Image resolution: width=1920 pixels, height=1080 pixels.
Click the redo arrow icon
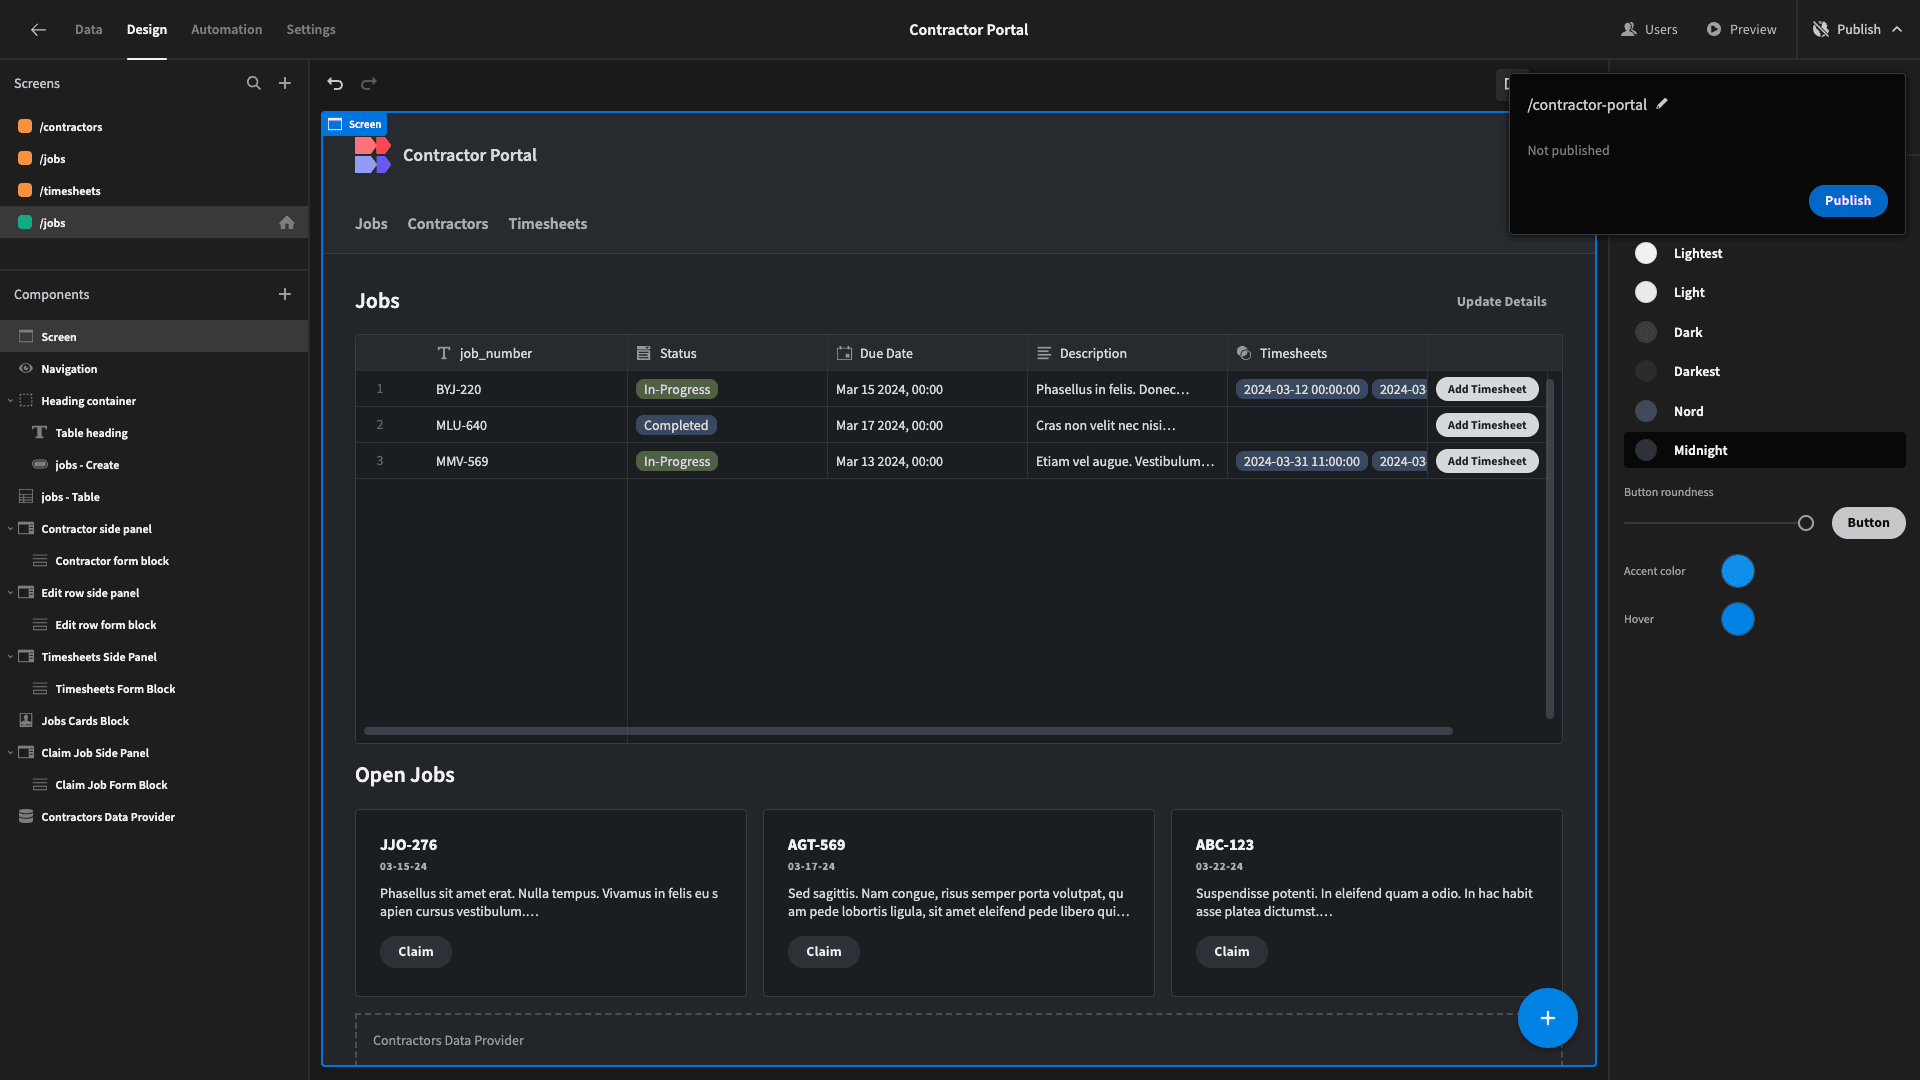pos(369,84)
